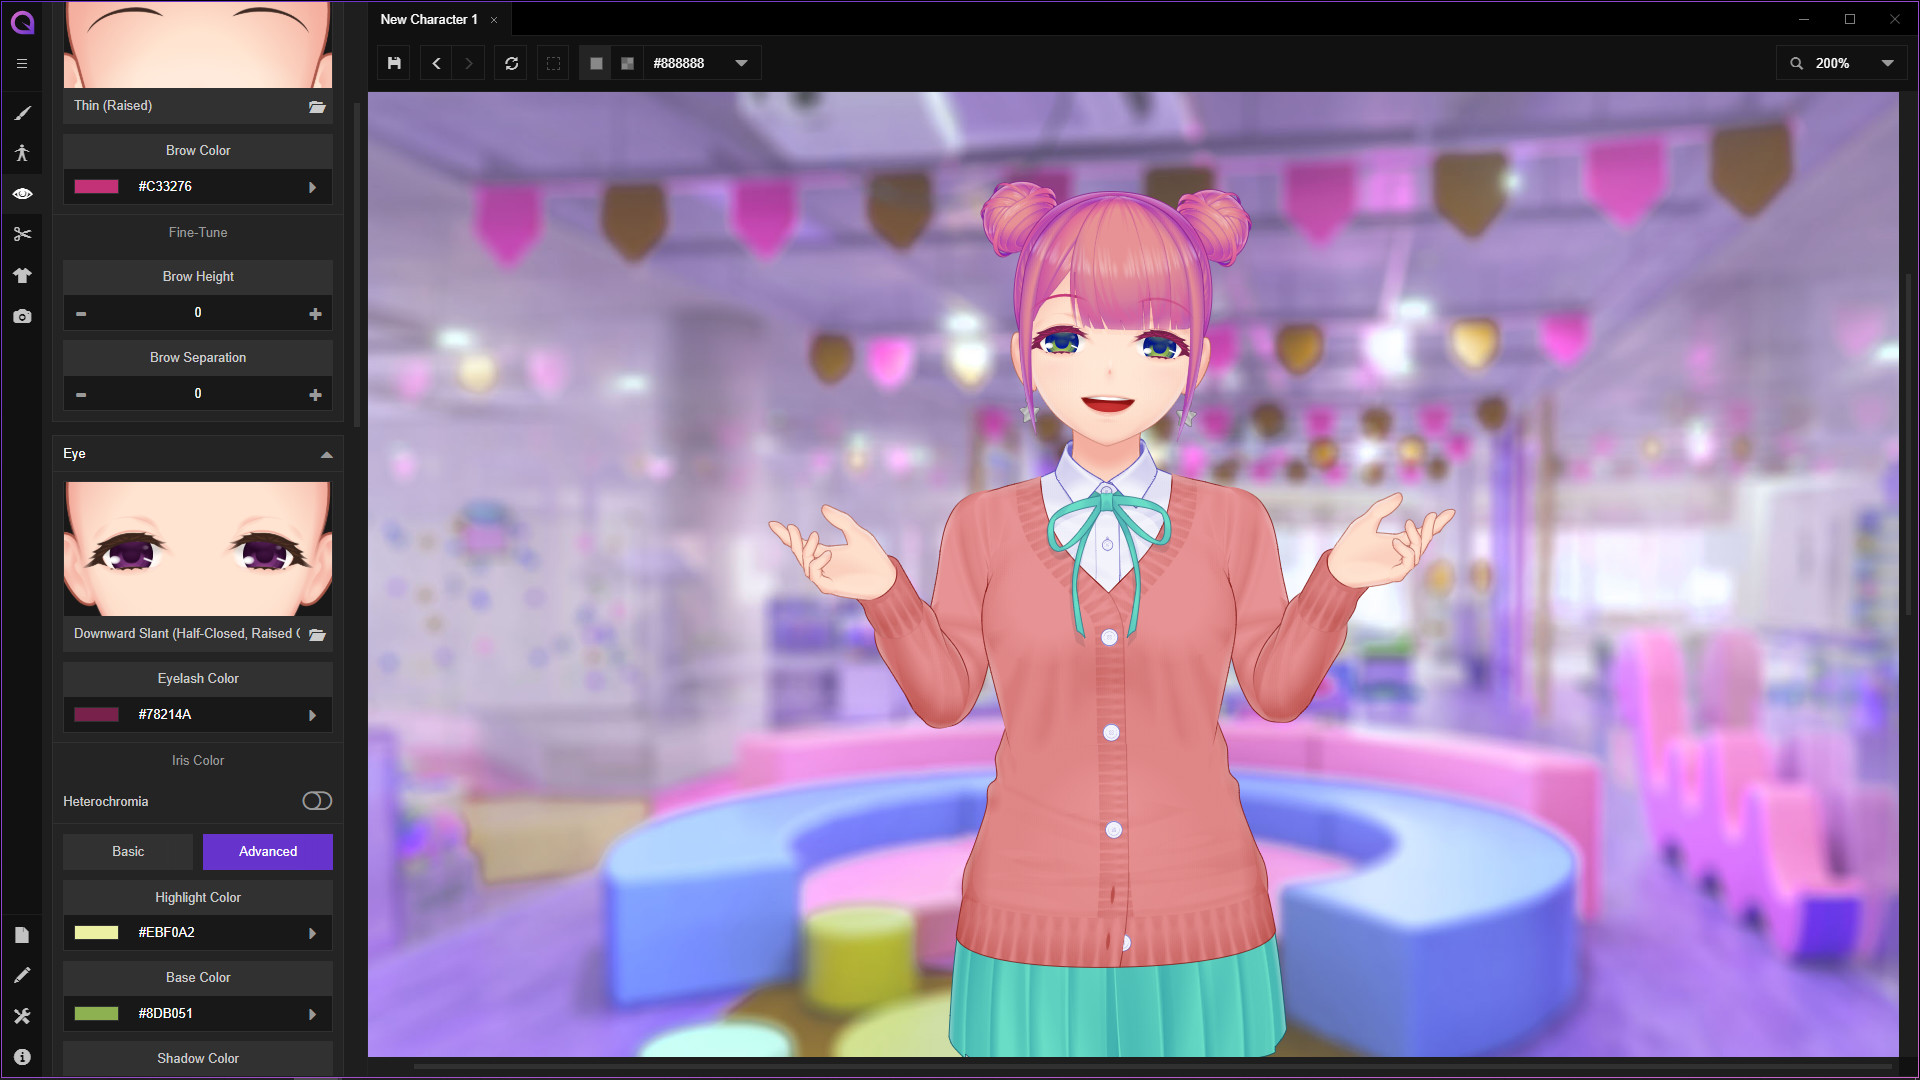
Task: Click the save icon in toolbar
Action: [394, 63]
